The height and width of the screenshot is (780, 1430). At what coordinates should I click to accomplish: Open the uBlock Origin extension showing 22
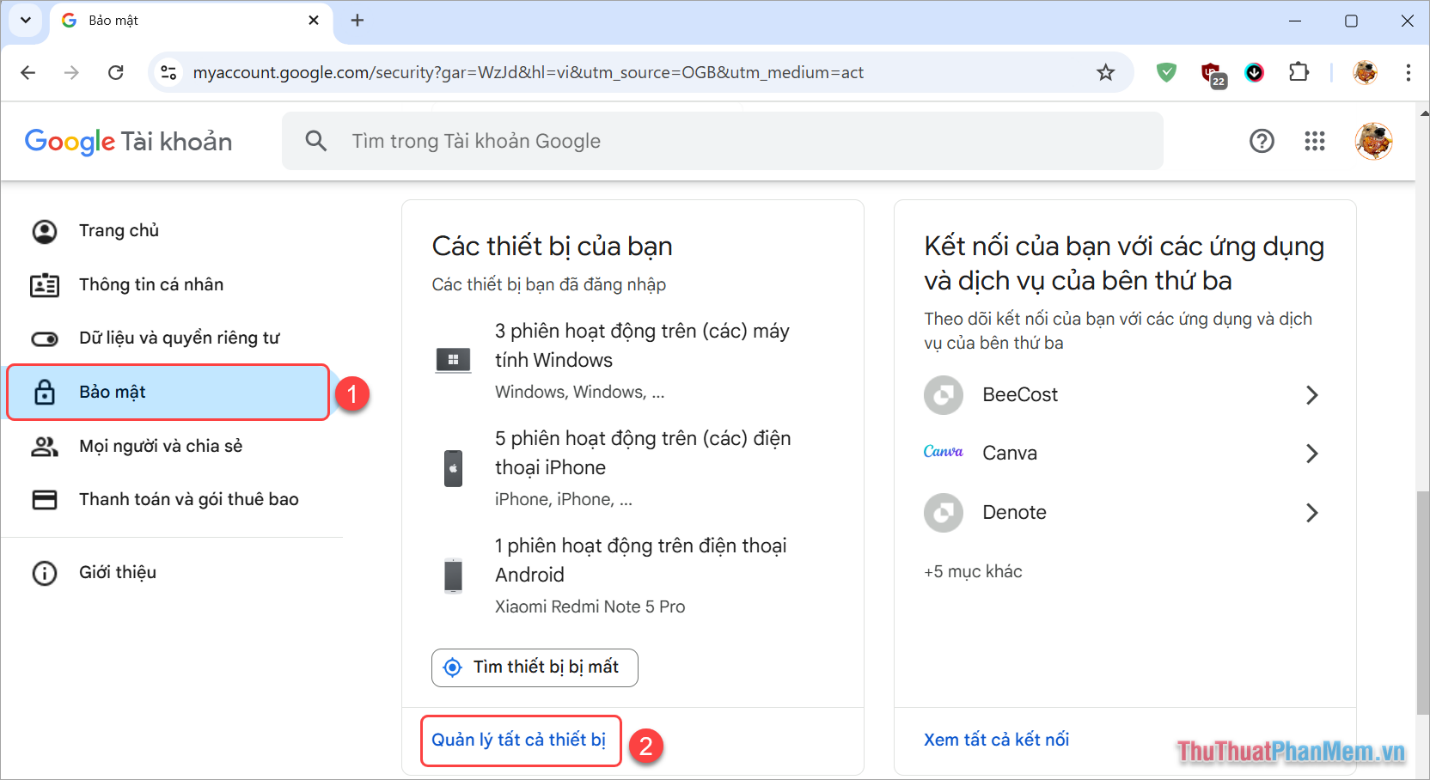click(1211, 72)
